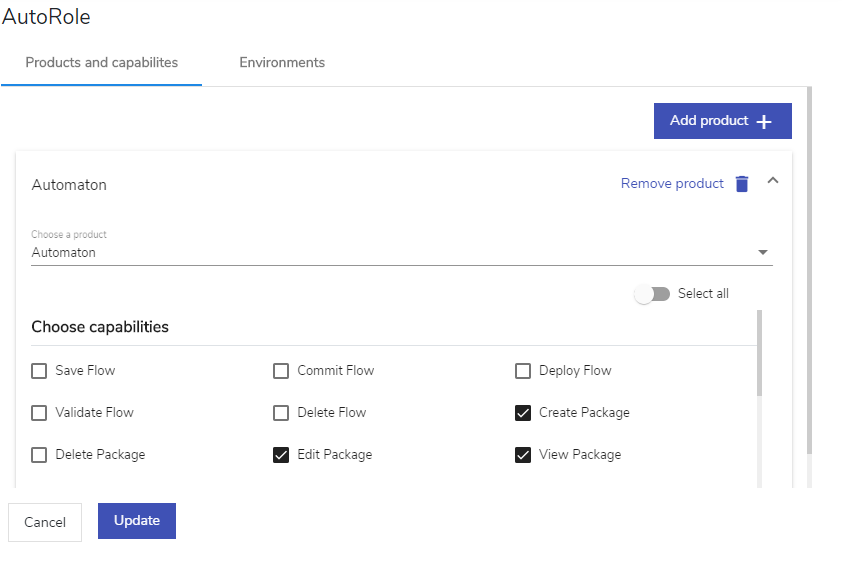Click the Update button
Screen dimensions: 842x564
pos(137,521)
